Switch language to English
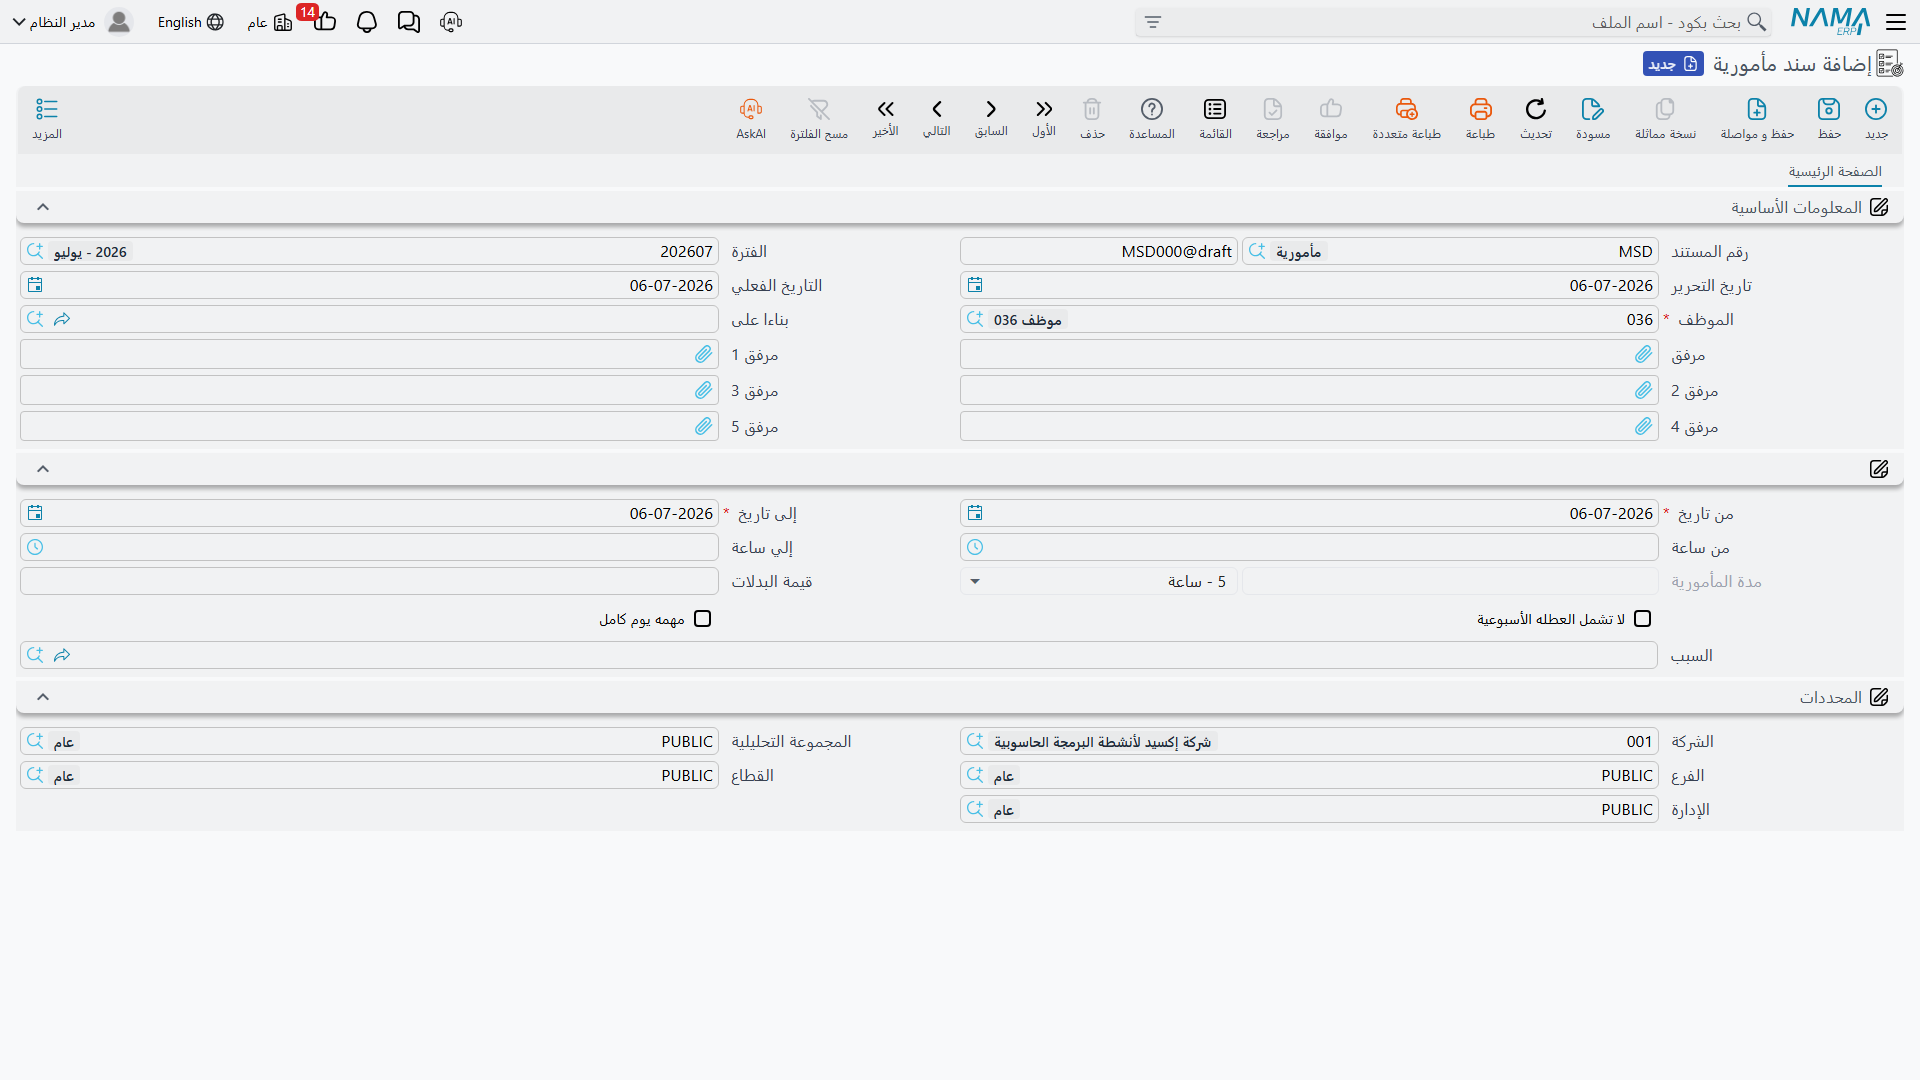 point(190,22)
